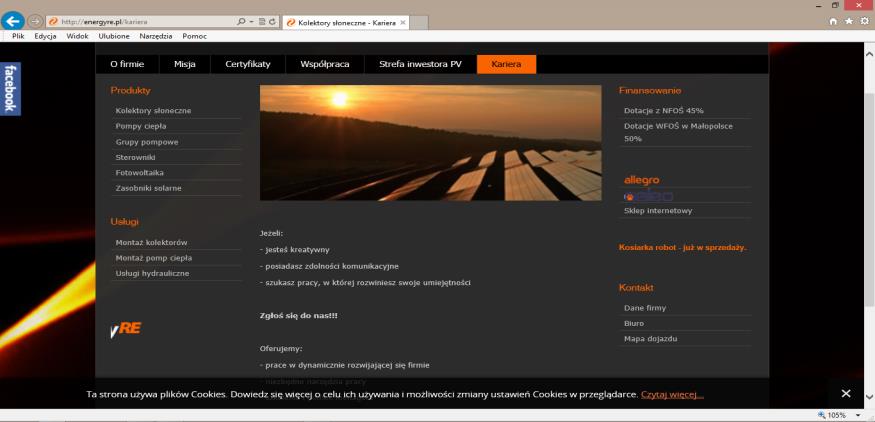The image size is (875, 422).
Task: Open the Narzędzia menu
Action: click(x=156, y=36)
